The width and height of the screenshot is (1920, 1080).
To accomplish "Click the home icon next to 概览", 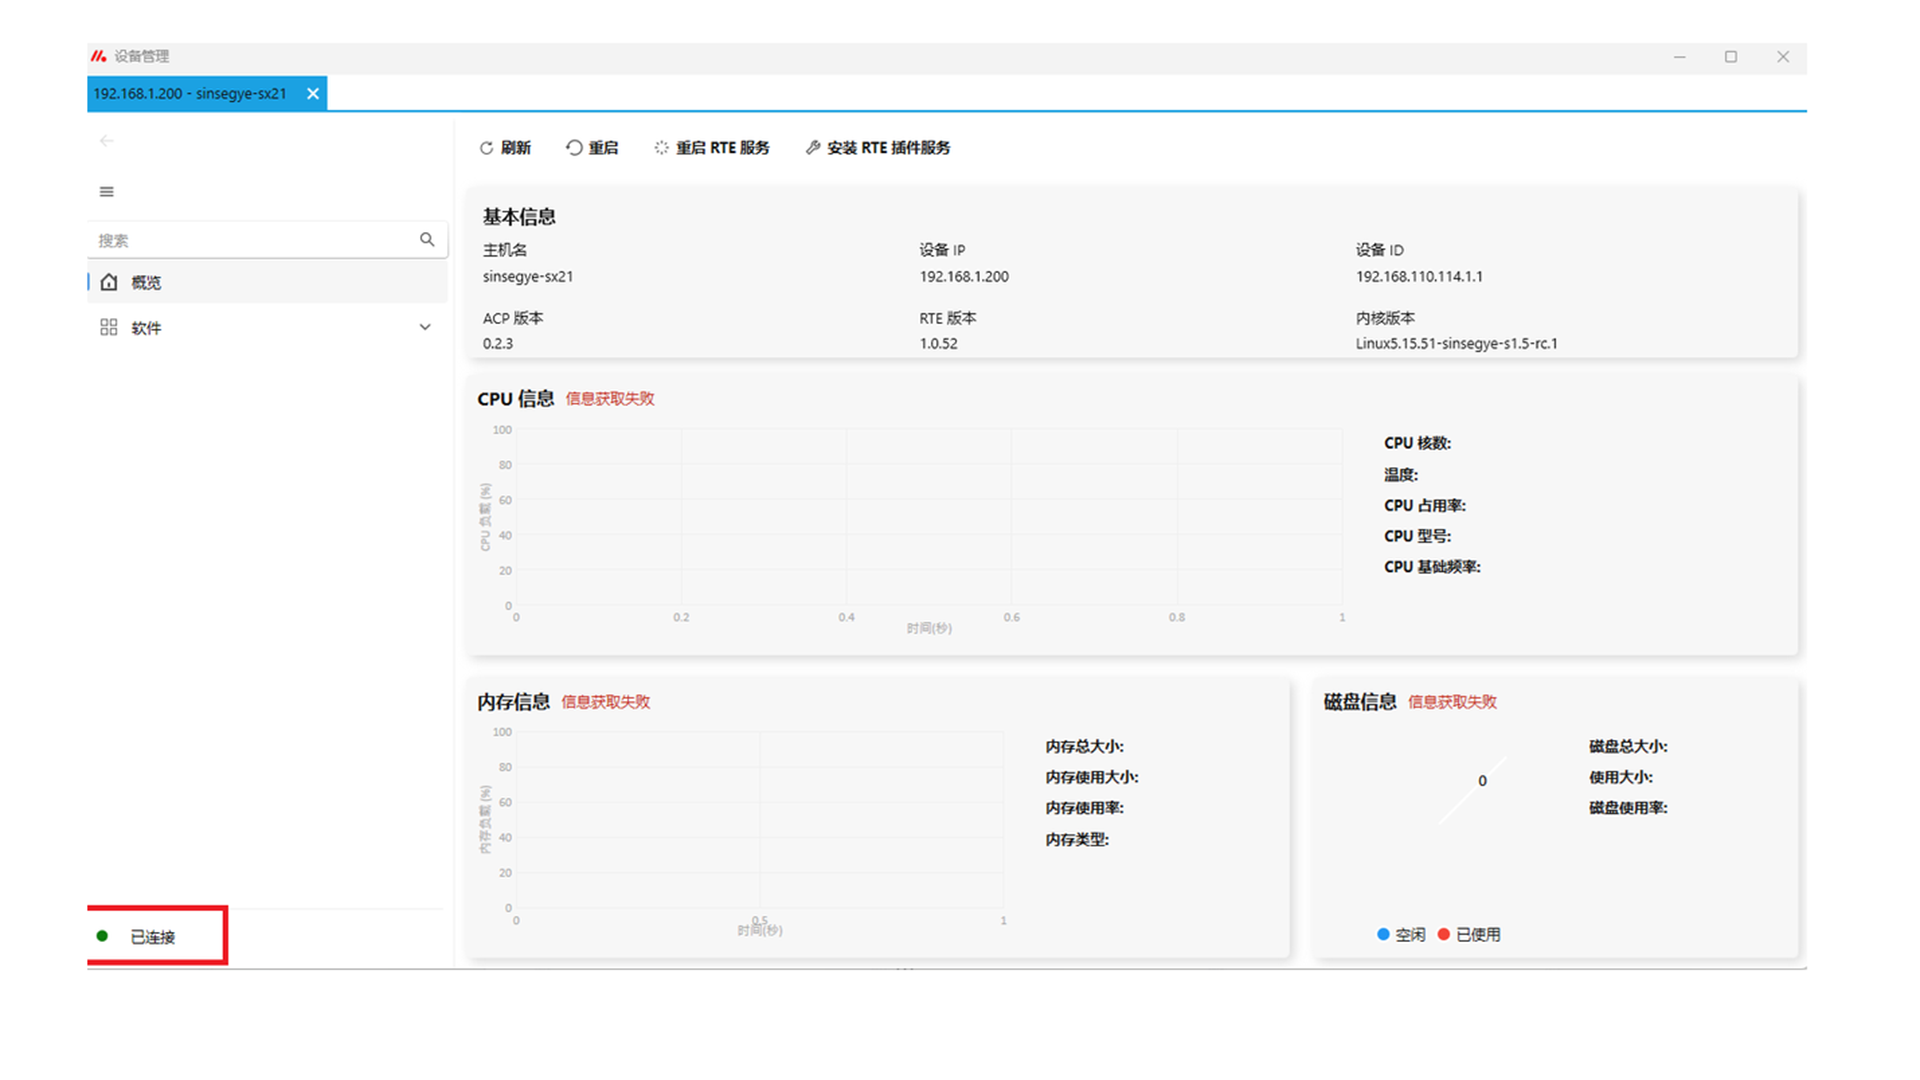I will point(109,283).
